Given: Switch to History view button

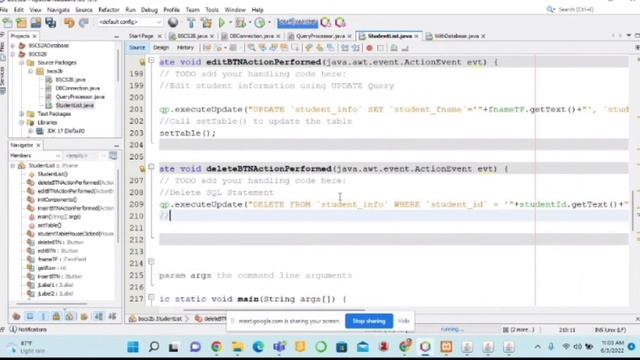Looking at the screenshot, I should click(x=185, y=48).
